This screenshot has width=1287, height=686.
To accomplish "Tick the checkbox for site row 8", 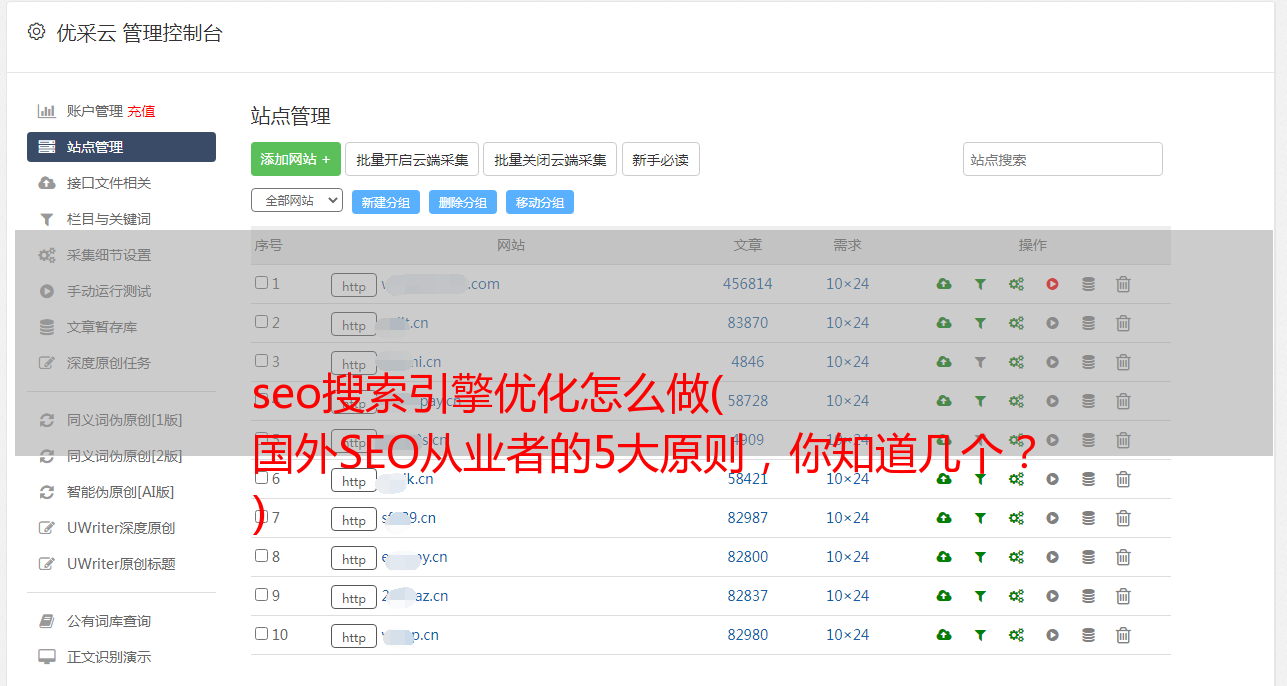I will 261,556.
